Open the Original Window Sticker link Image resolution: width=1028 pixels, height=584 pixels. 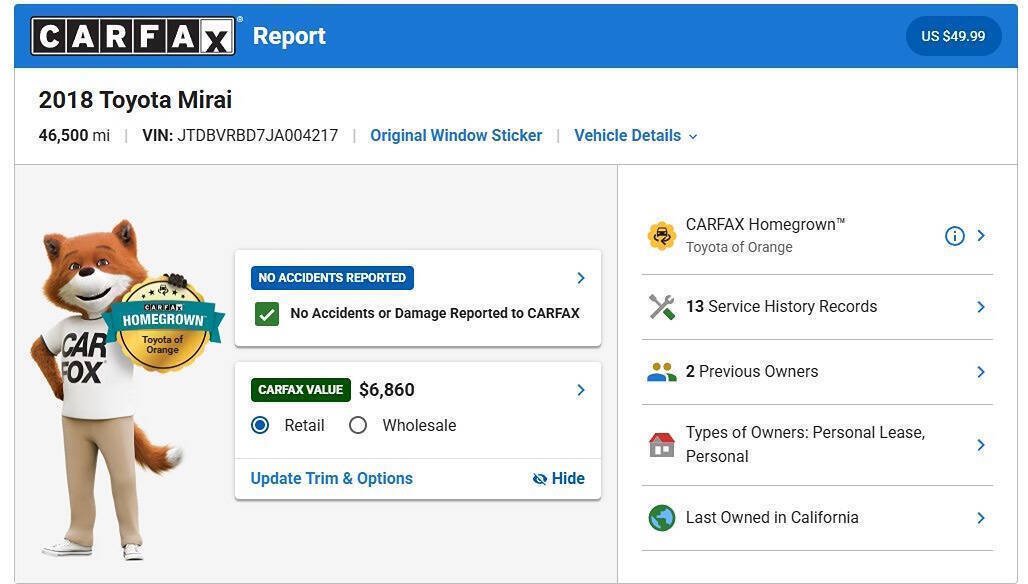tap(456, 136)
